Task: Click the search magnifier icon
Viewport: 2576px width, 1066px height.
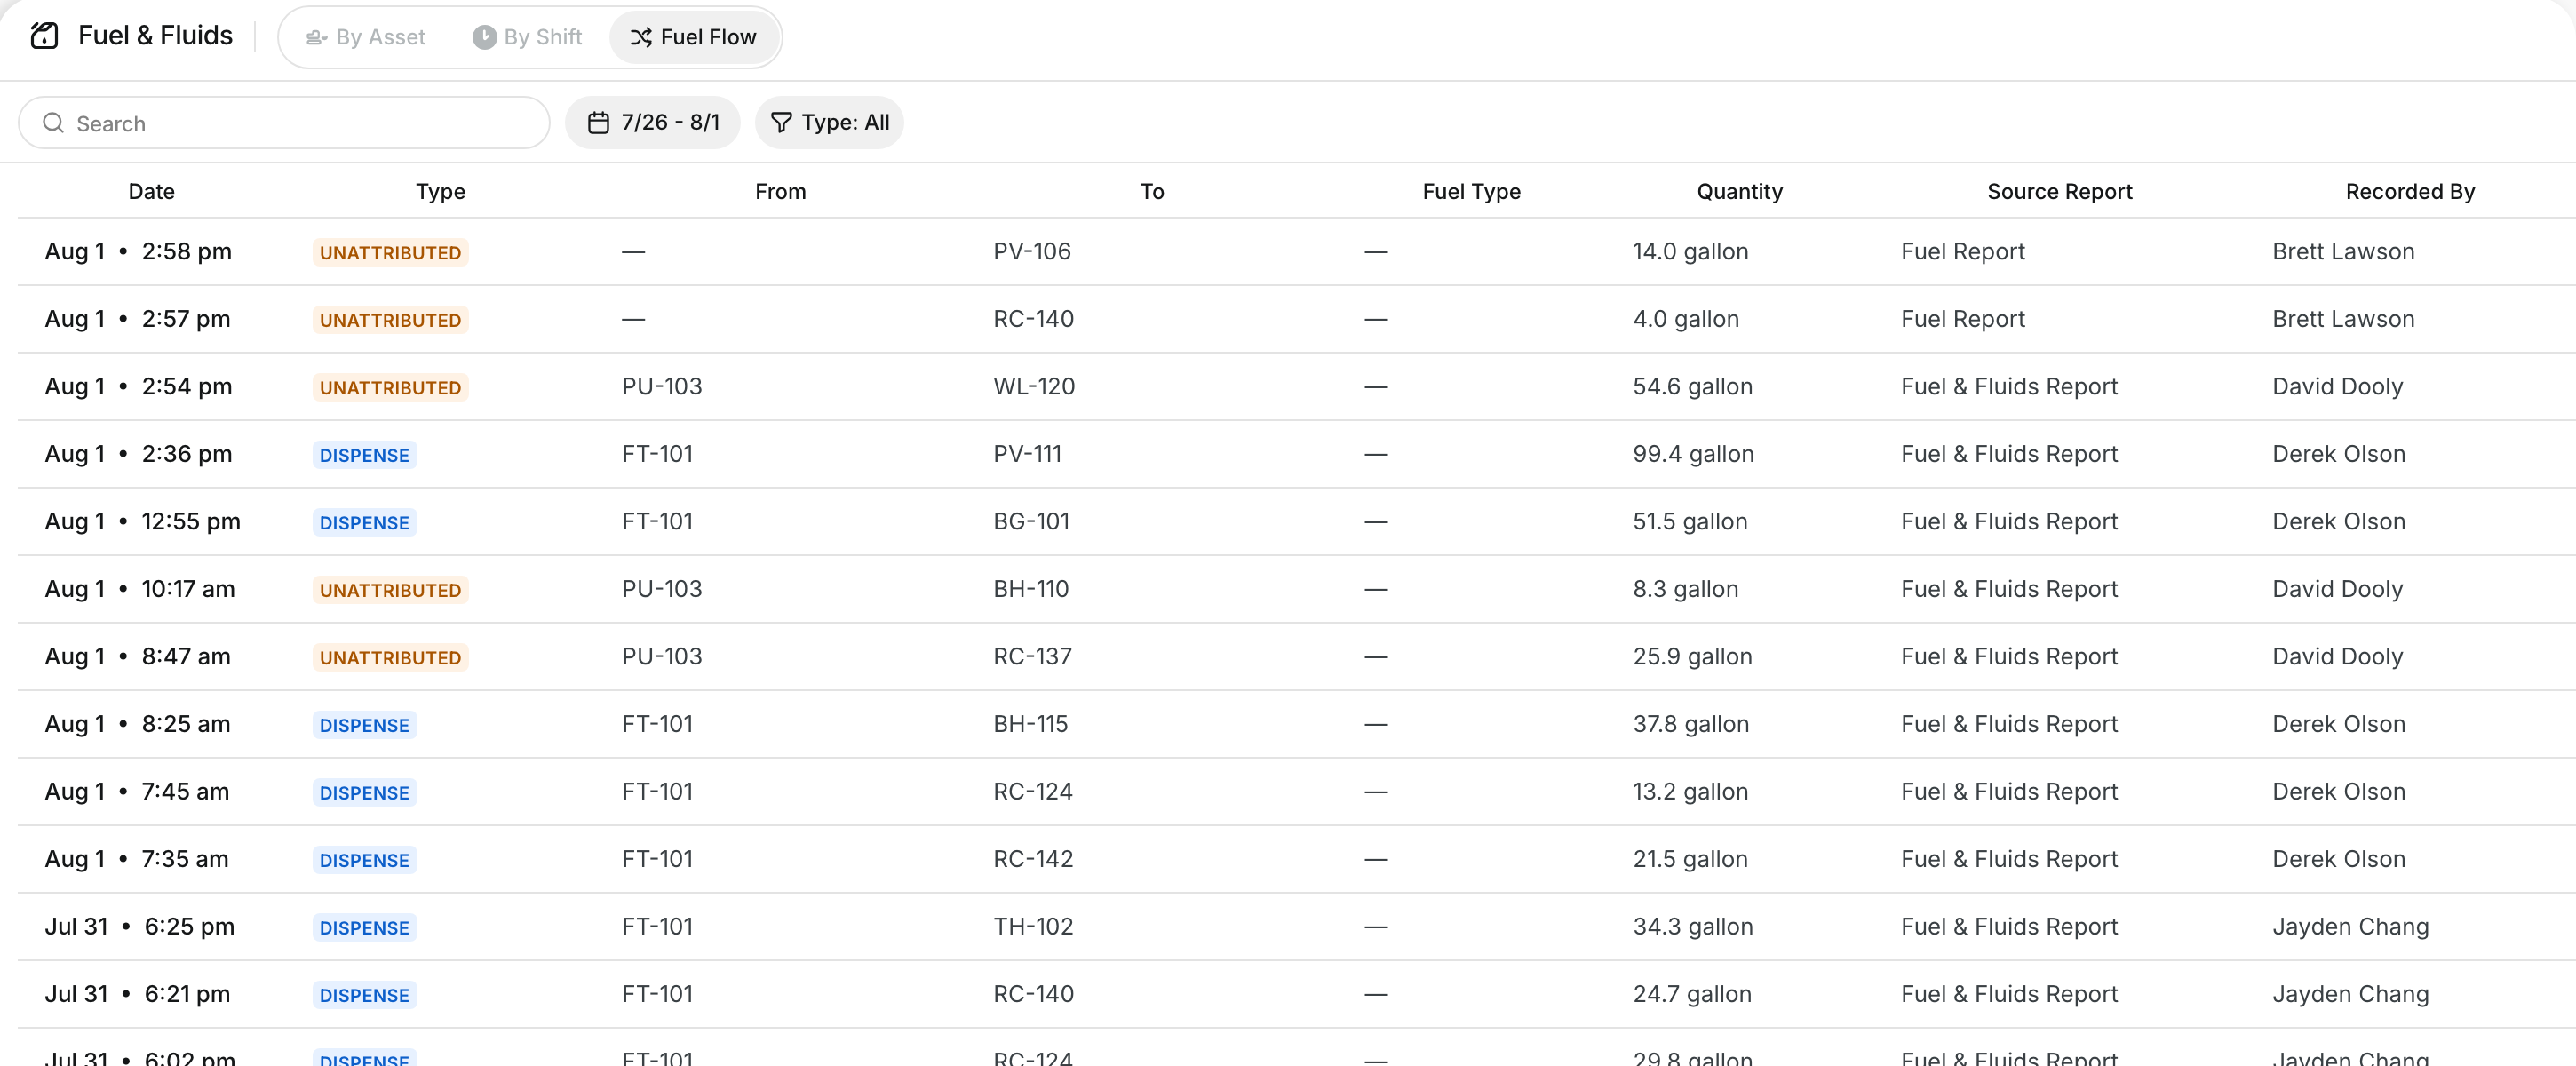Action: pos(53,123)
